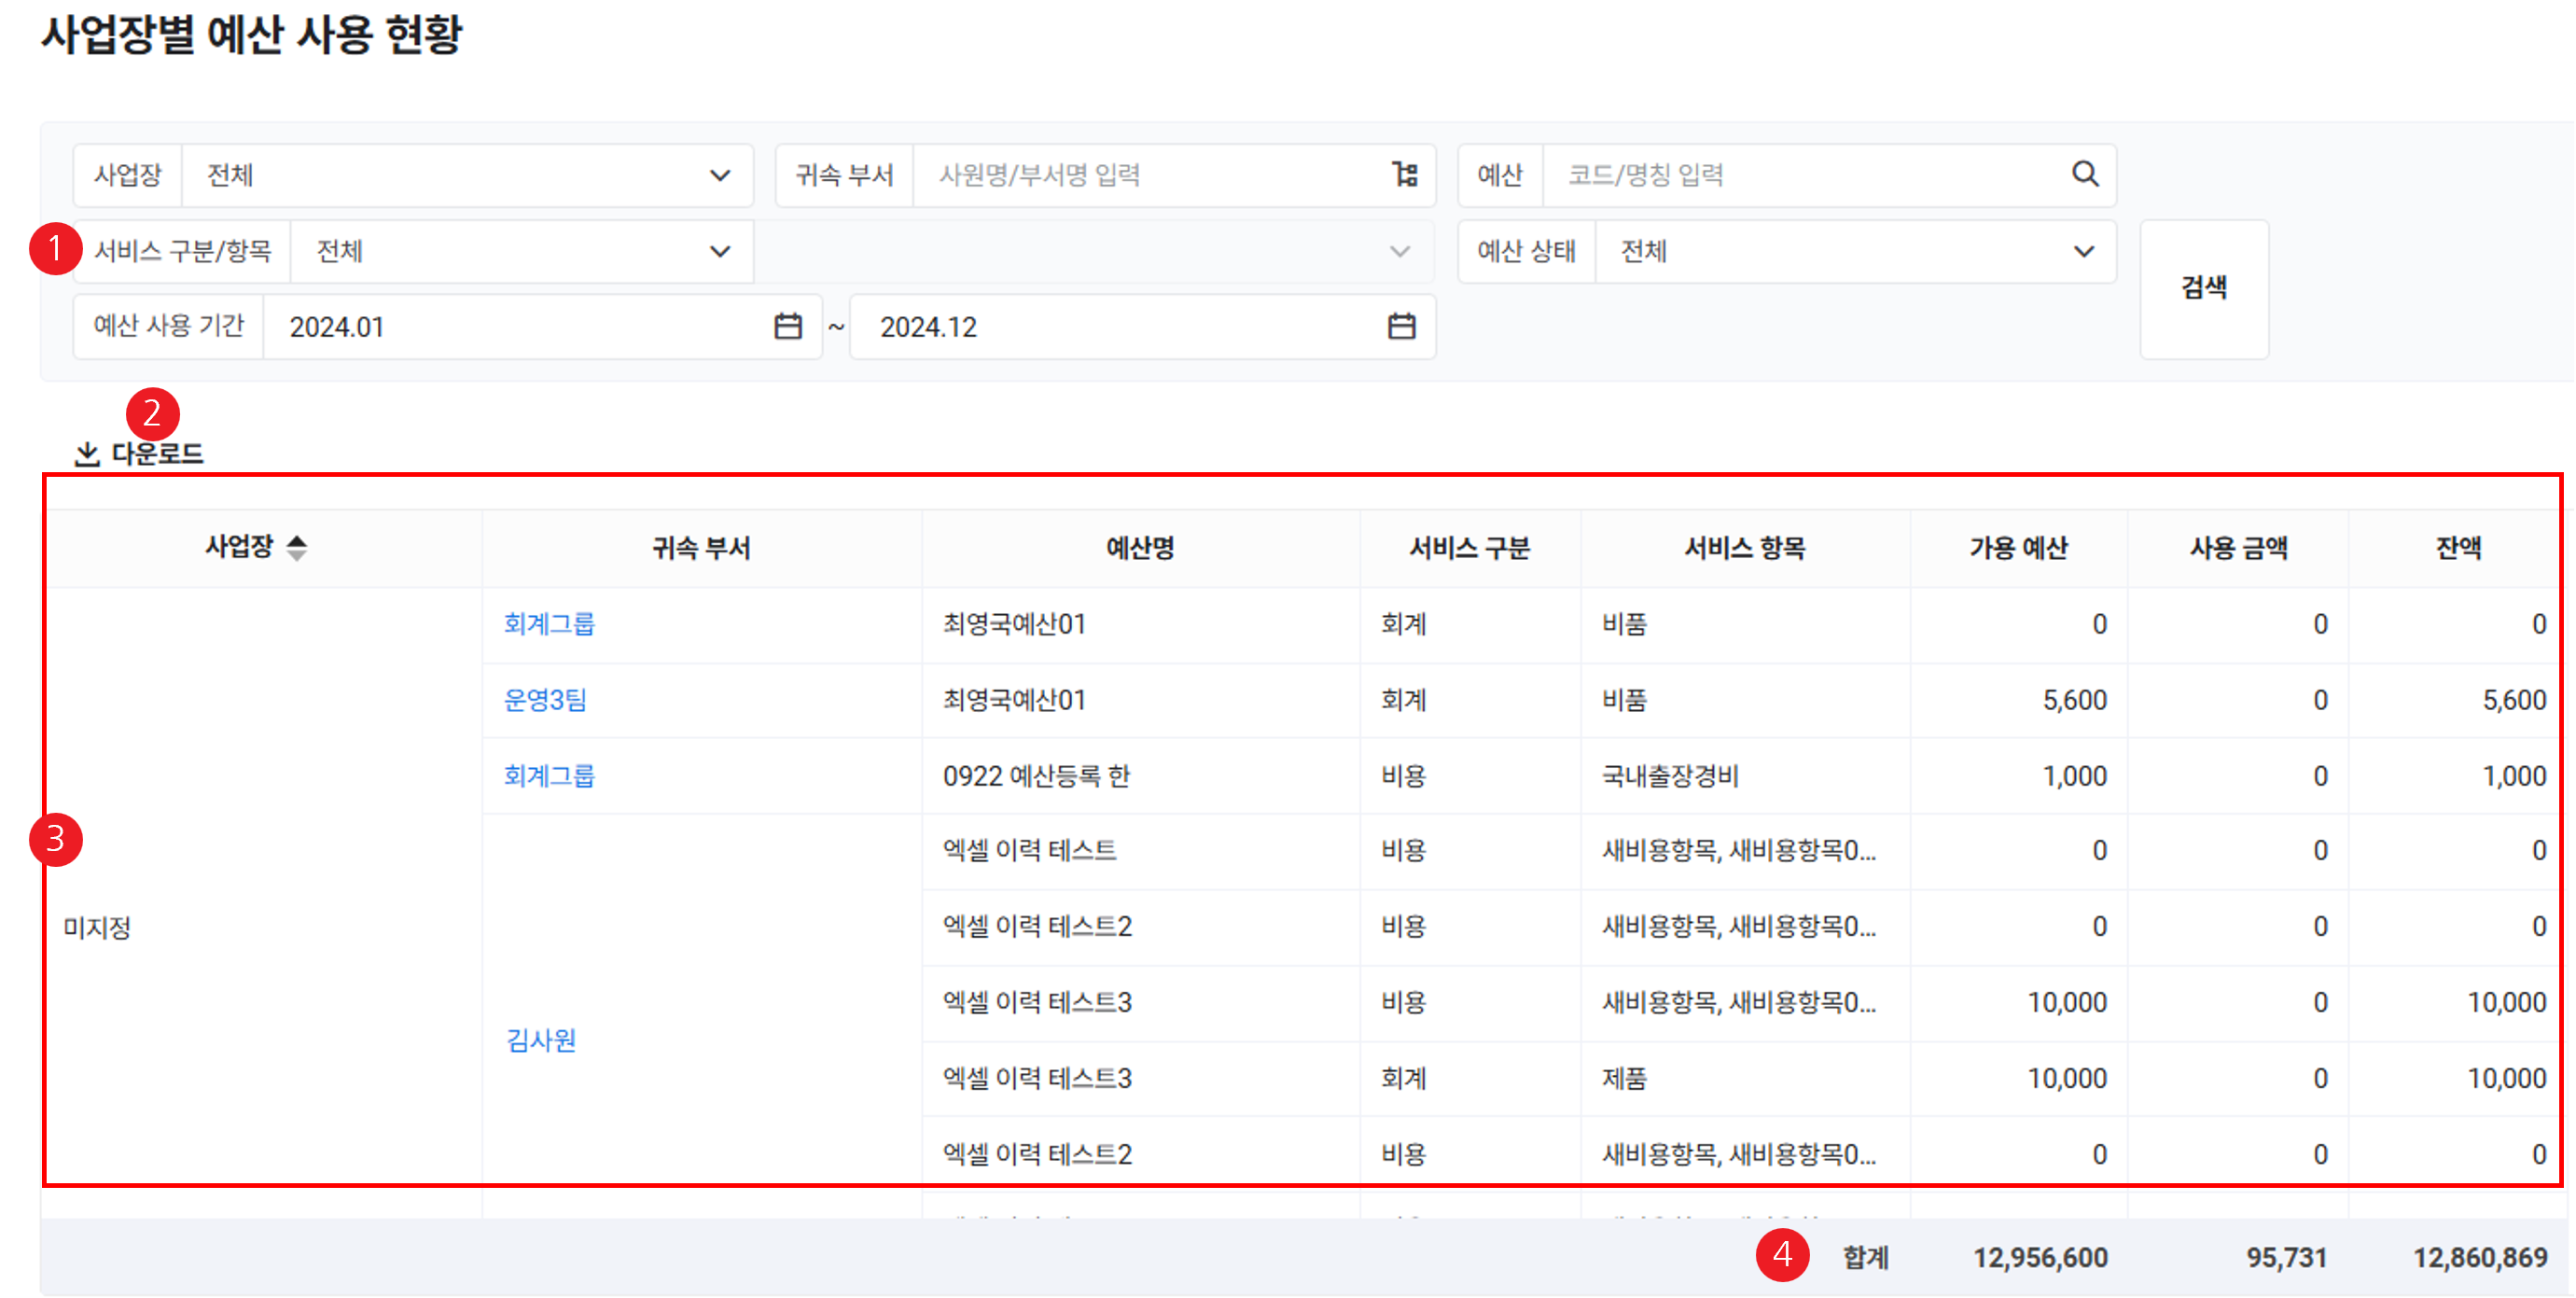2576x1298 pixels.
Task: Click the first 회계그룹 link for 최영국예산01
Action: (x=549, y=624)
